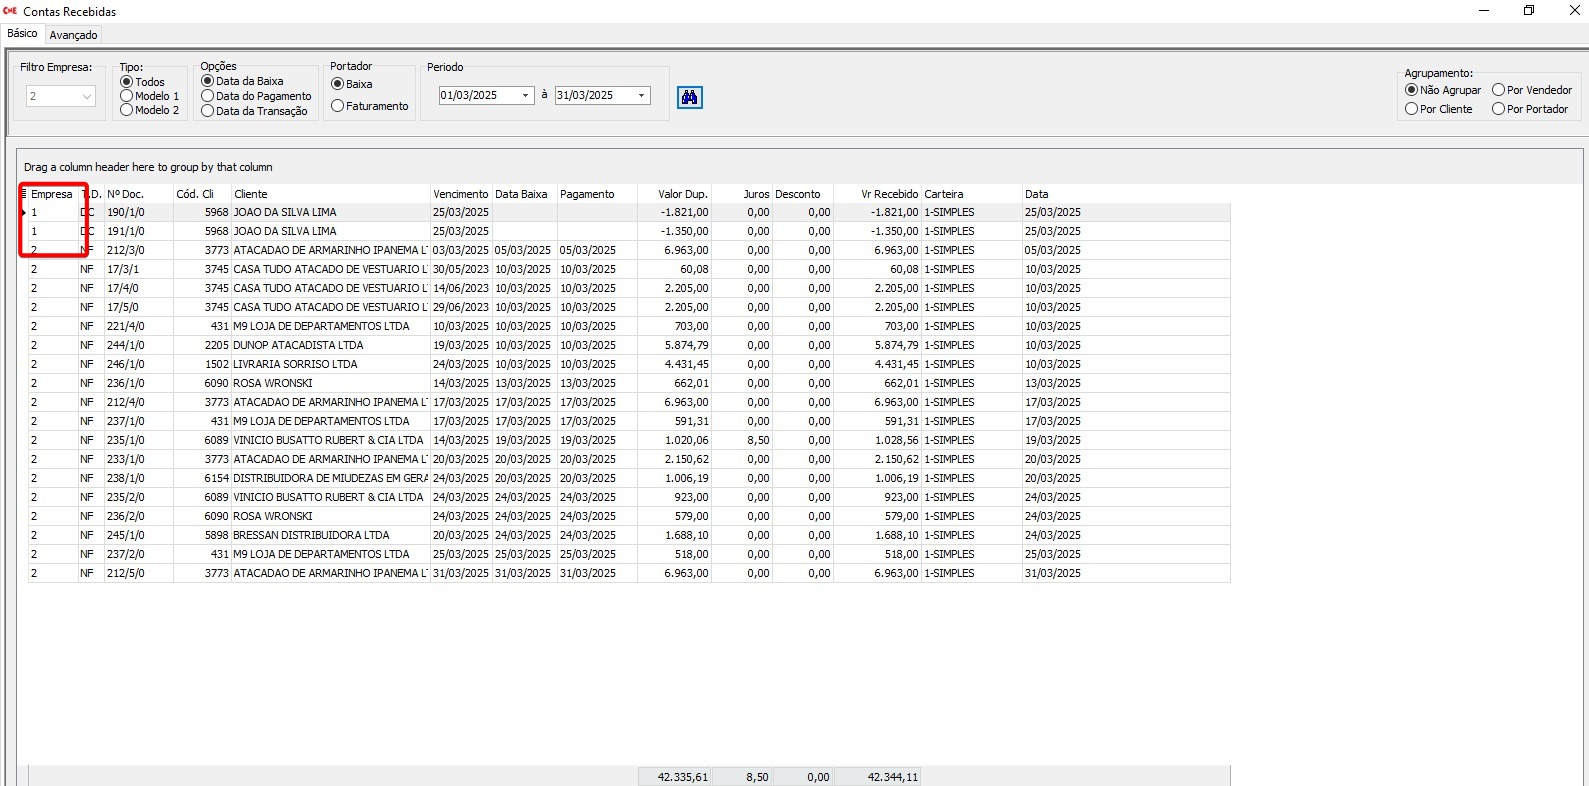Image resolution: width=1589 pixels, height=786 pixels.
Task: Group results Por Vendedor
Action: pyautogui.click(x=1498, y=90)
